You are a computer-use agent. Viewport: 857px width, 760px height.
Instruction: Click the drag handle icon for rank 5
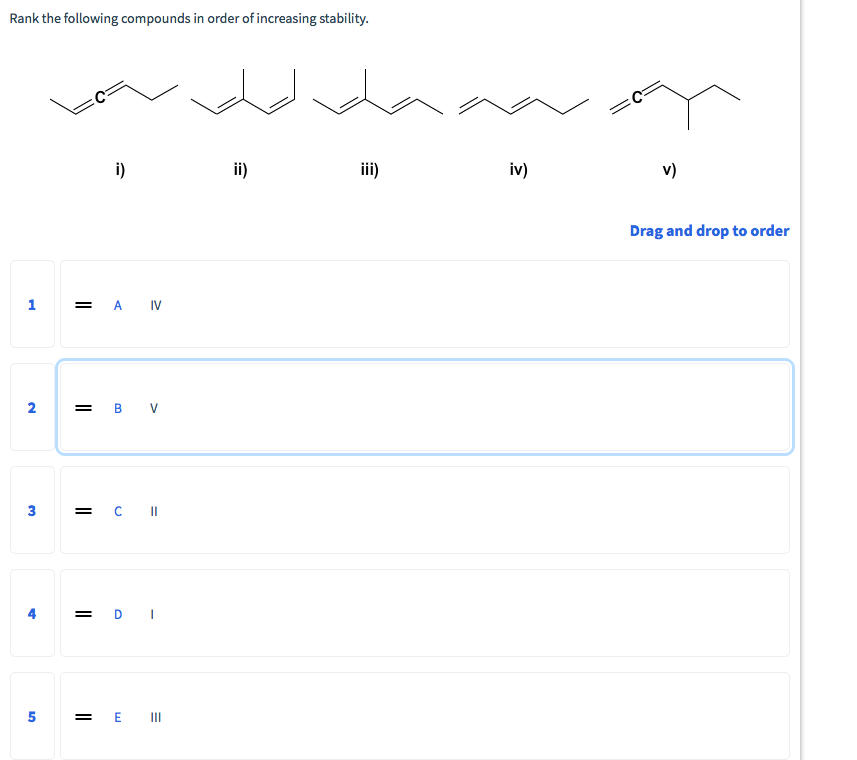click(x=82, y=717)
